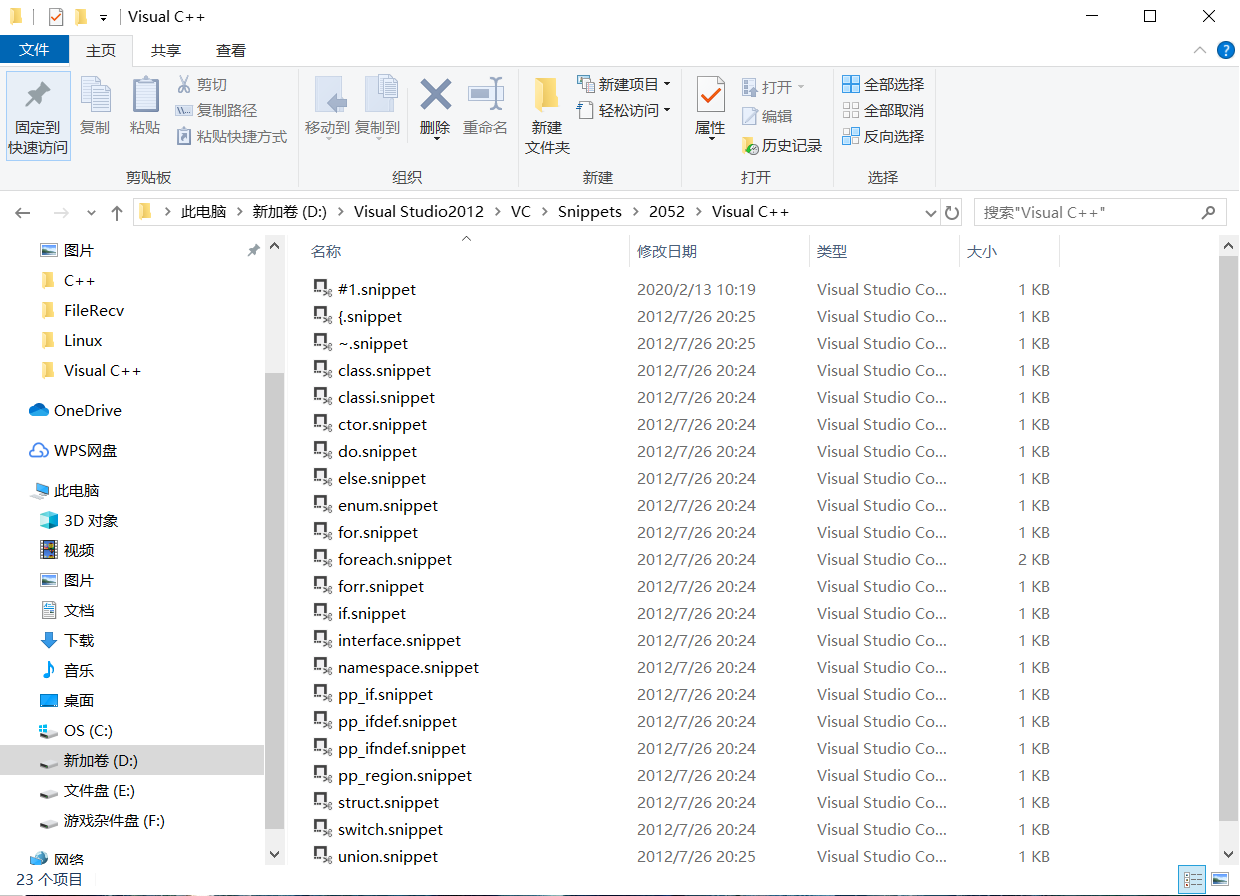
Task: Open 3D 对象 in navigation pane
Action: [x=79, y=521]
